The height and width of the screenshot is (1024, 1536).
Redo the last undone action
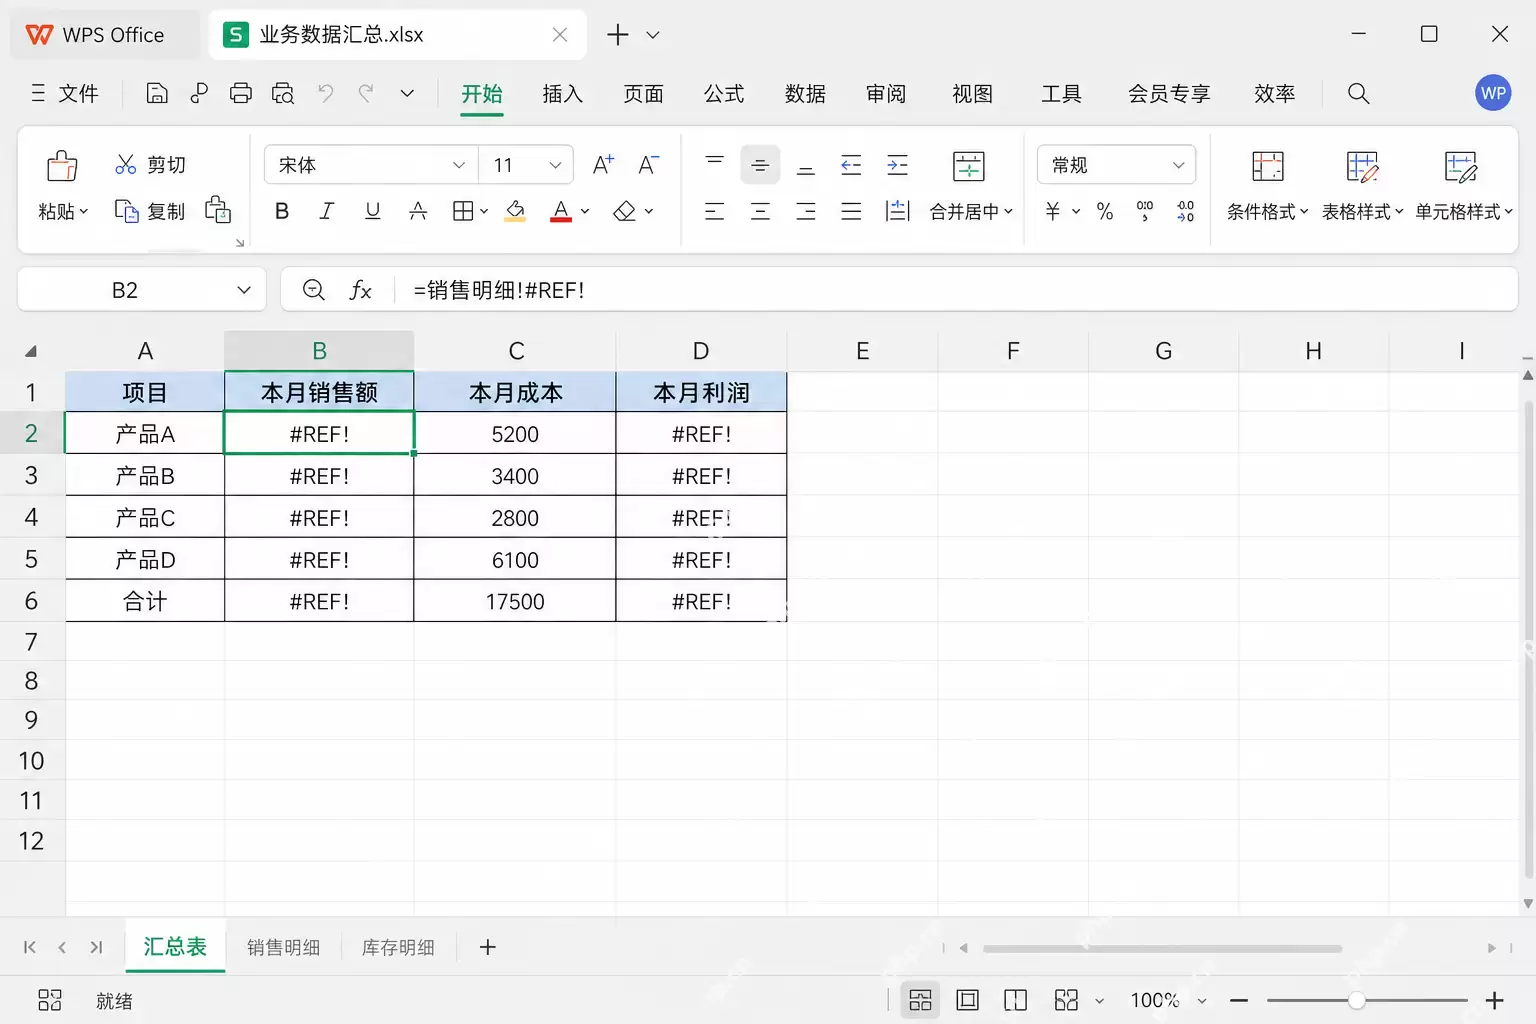(366, 93)
